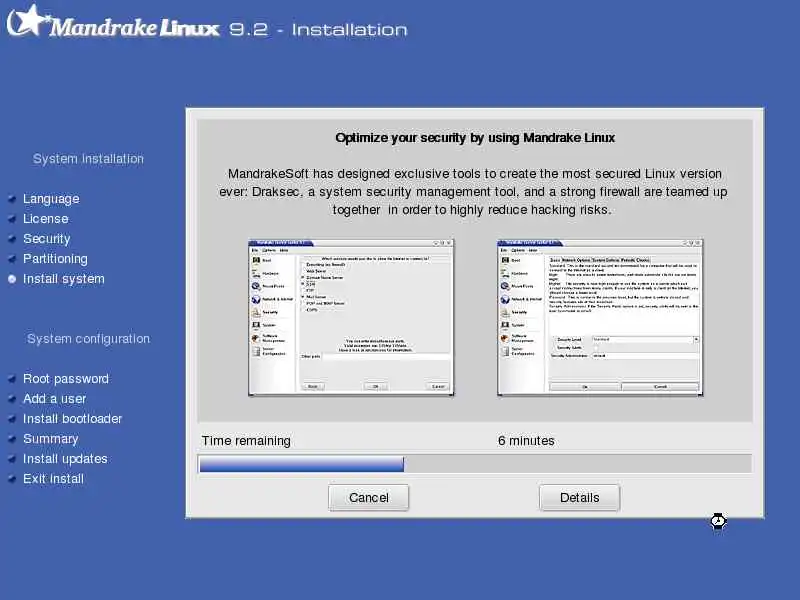Open the installation Details
The width and height of the screenshot is (800, 600).
tap(580, 497)
